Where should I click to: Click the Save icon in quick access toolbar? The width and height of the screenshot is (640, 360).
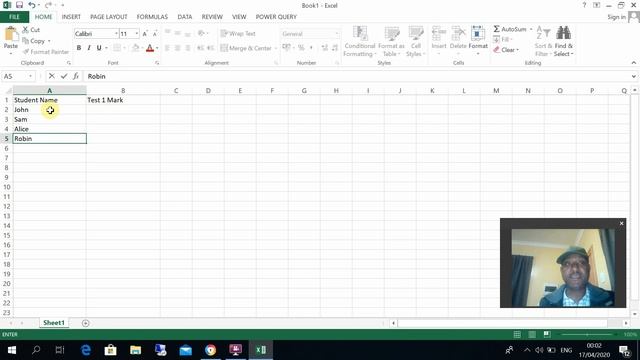(x=19, y=5)
